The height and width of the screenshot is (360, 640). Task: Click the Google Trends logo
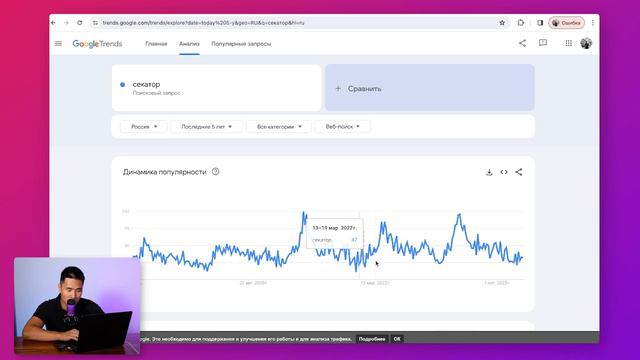tap(97, 44)
